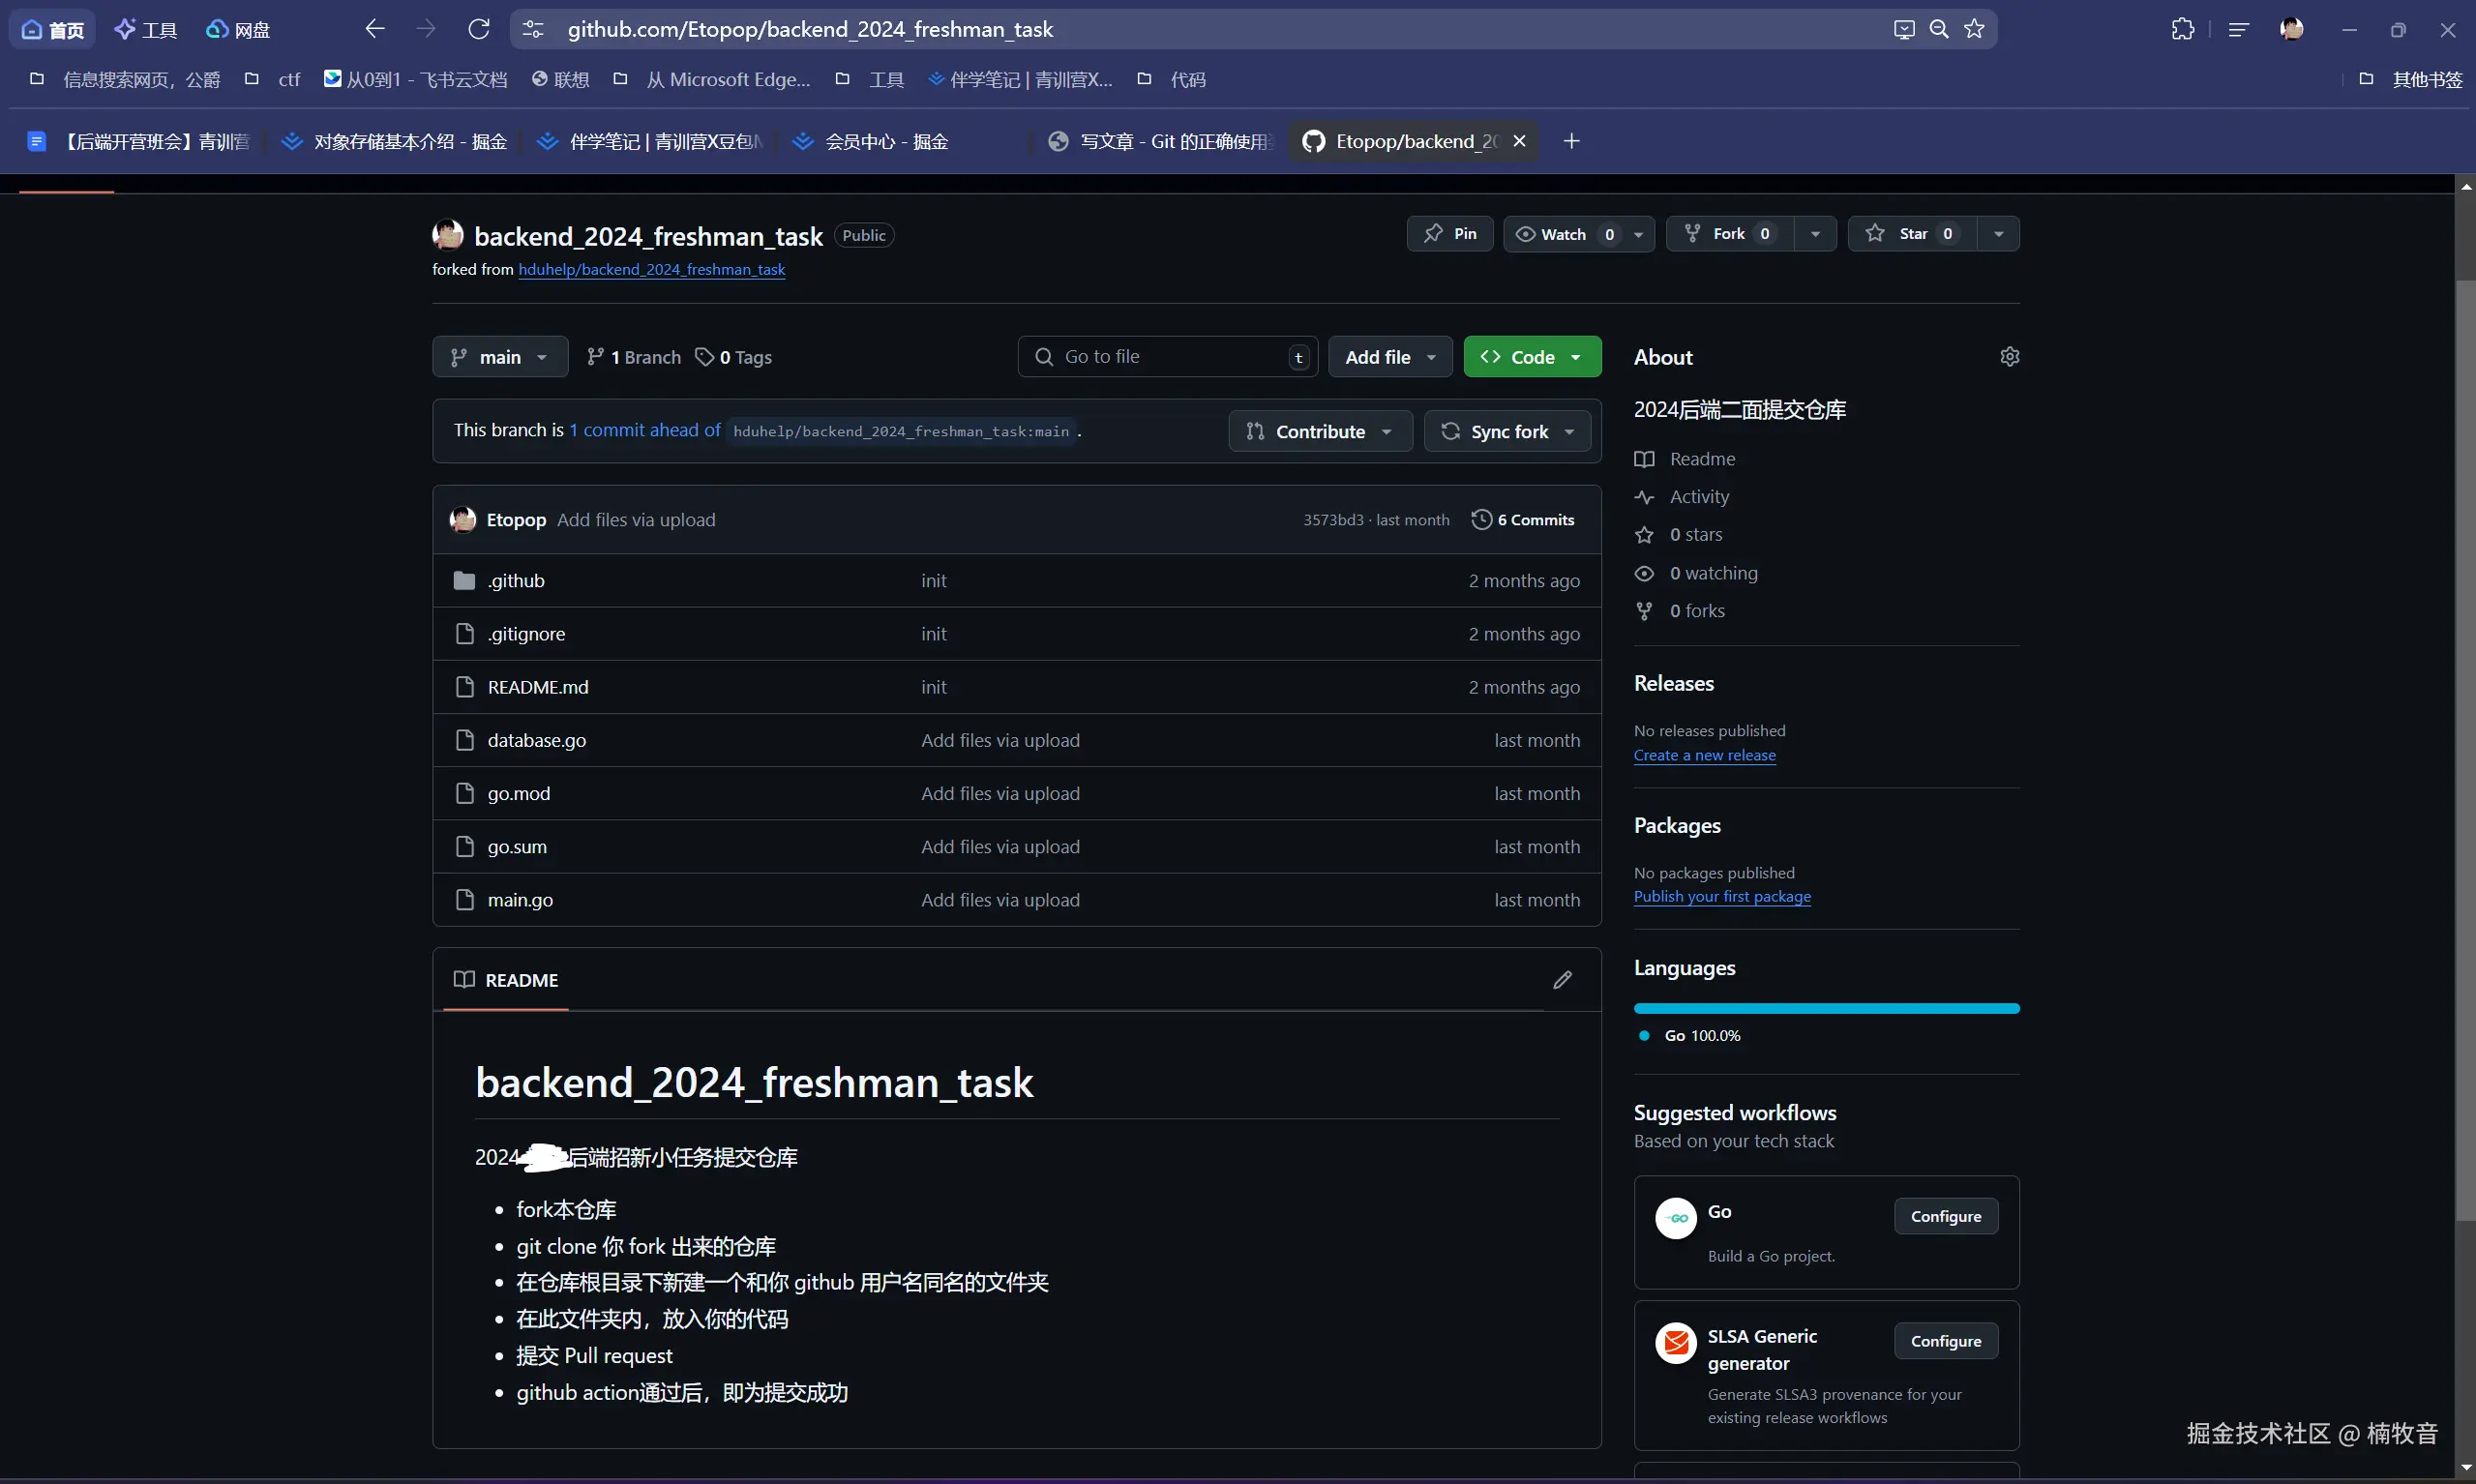
Task: Bookmark this page with star icon
Action: [x=1974, y=29]
